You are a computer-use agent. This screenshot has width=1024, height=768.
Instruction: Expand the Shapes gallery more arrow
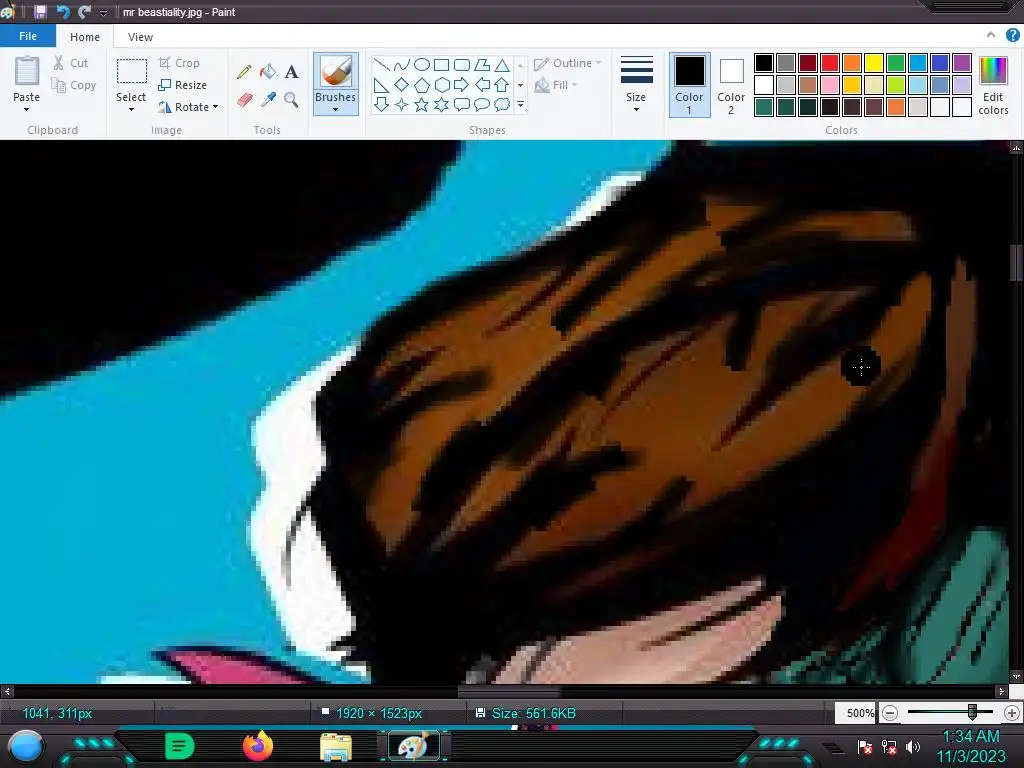pyautogui.click(x=520, y=104)
